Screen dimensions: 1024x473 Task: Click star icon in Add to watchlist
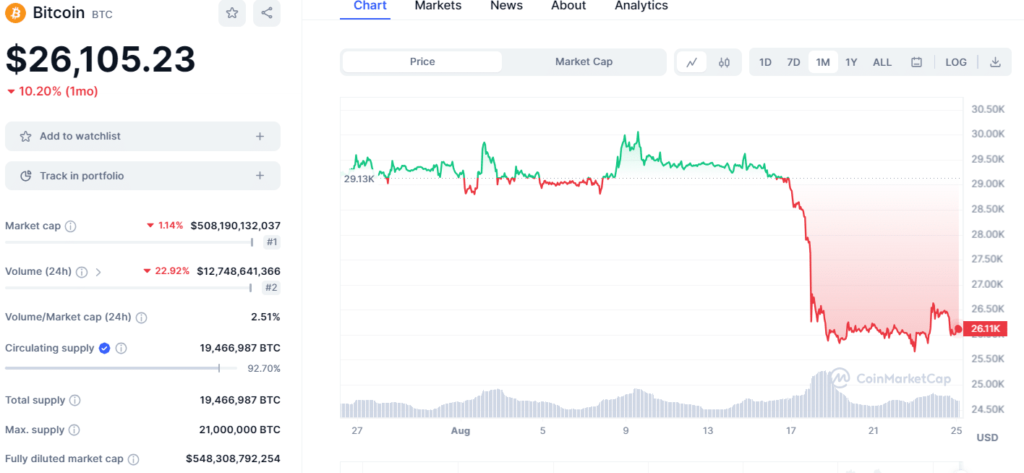tap(25, 137)
